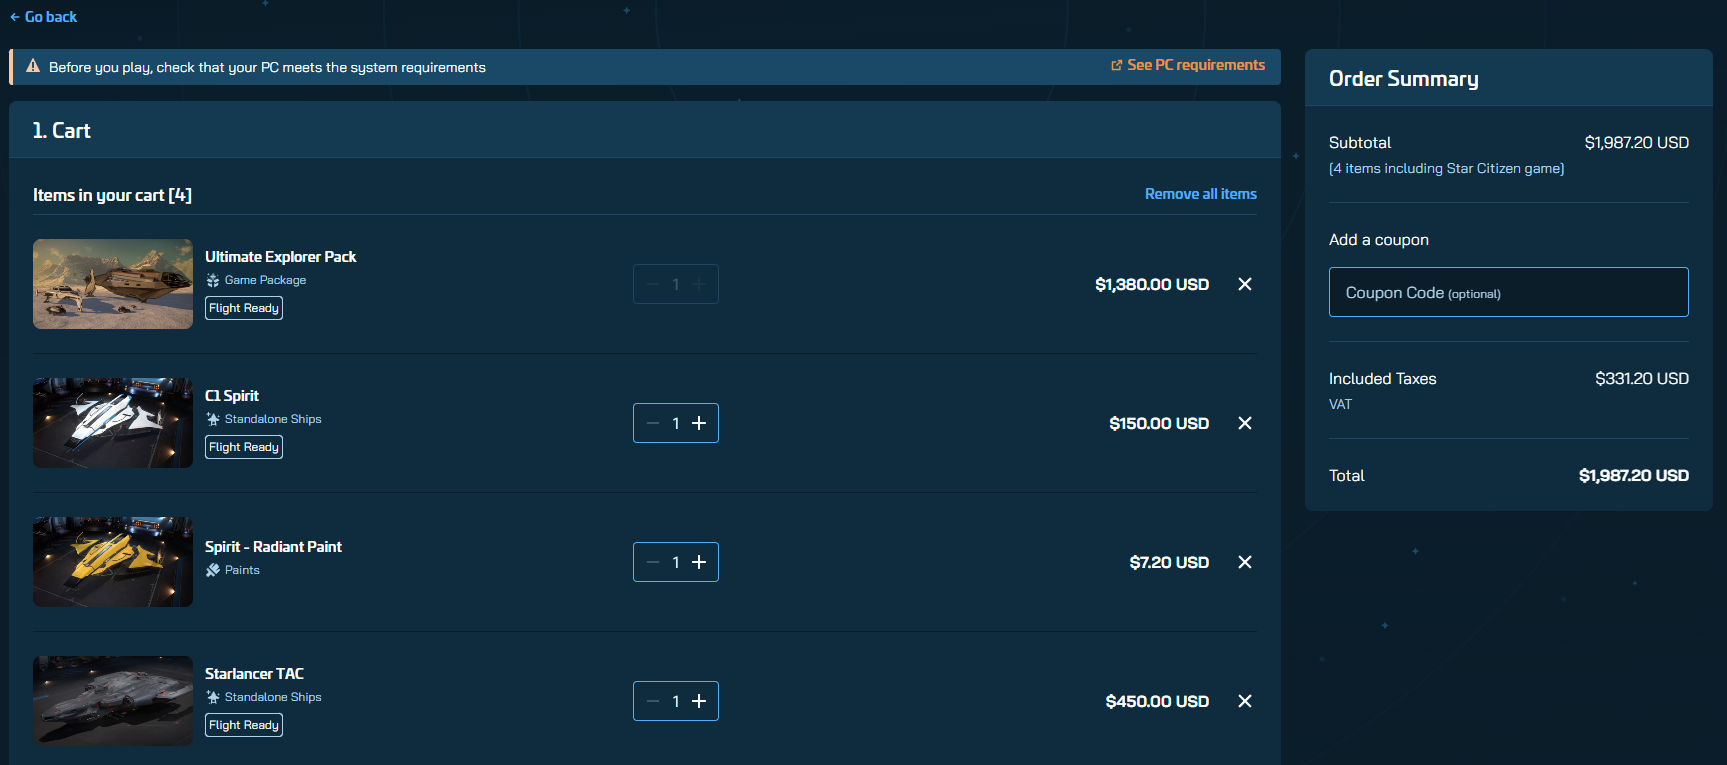
Task: Click Standalone Ships label under C1 Spirit
Action: click(x=273, y=419)
